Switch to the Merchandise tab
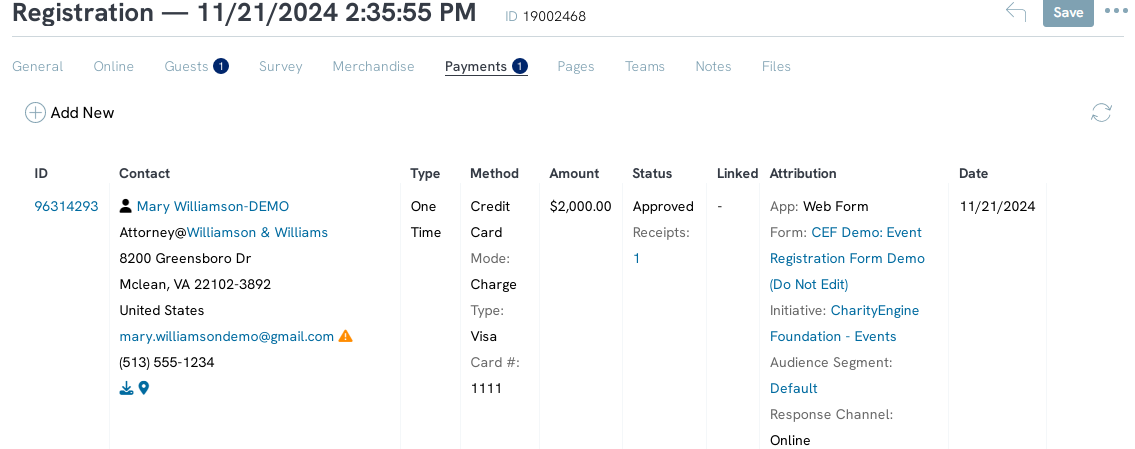The image size is (1135, 449). pos(374,66)
